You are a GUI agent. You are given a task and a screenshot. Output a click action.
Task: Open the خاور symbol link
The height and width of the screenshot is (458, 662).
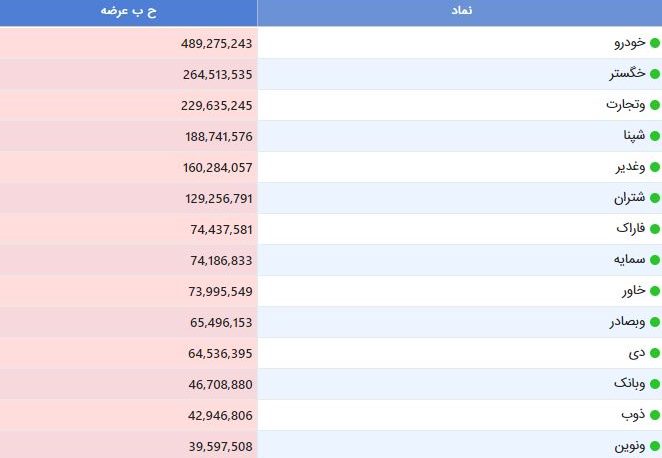pos(633,290)
